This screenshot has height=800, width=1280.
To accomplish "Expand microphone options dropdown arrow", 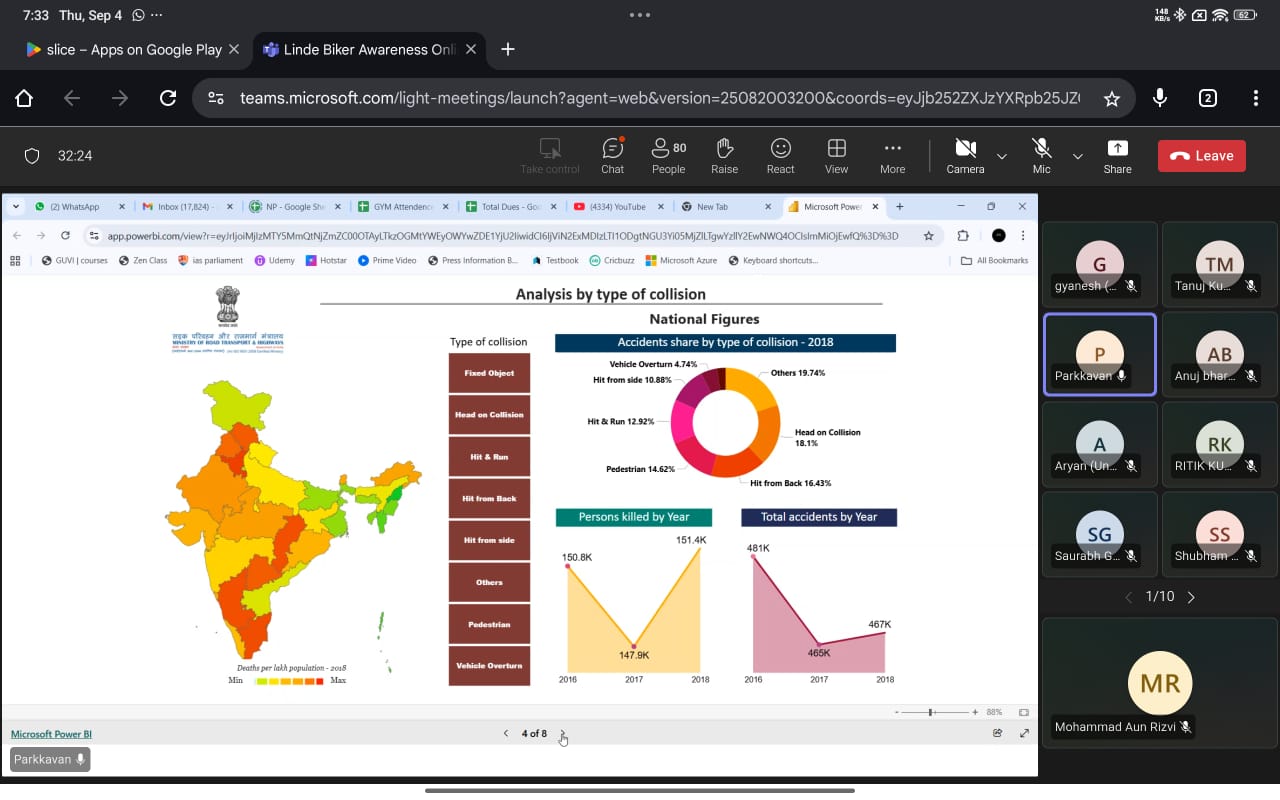I will coord(1077,156).
